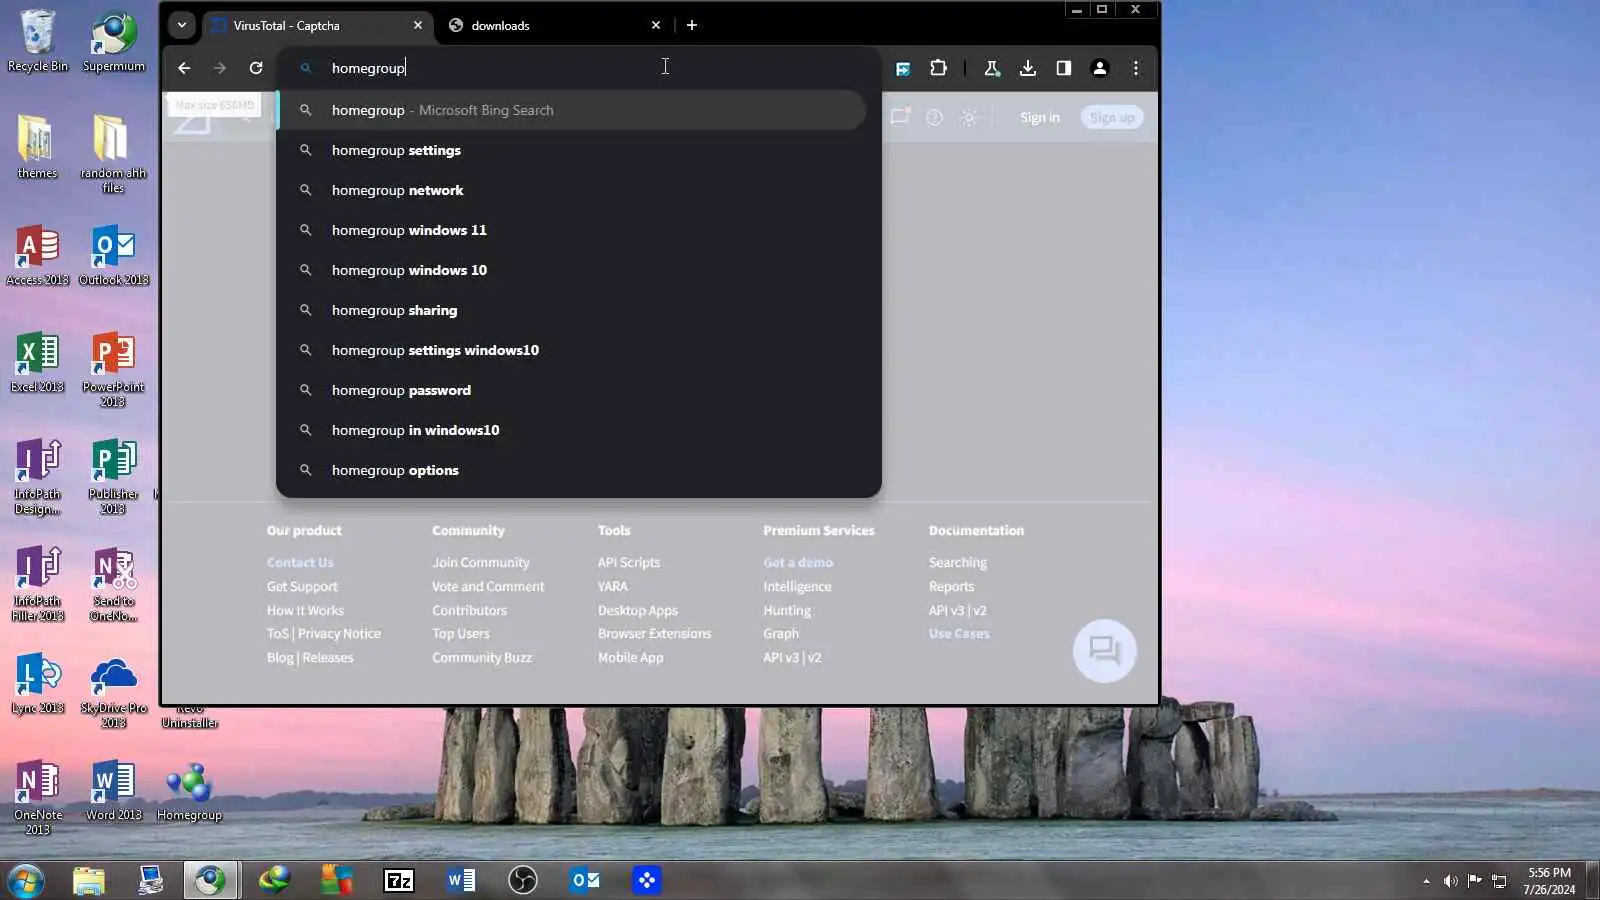The image size is (1600, 900).
Task: Open the Contact Us footer link
Action: (x=300, y=563)
